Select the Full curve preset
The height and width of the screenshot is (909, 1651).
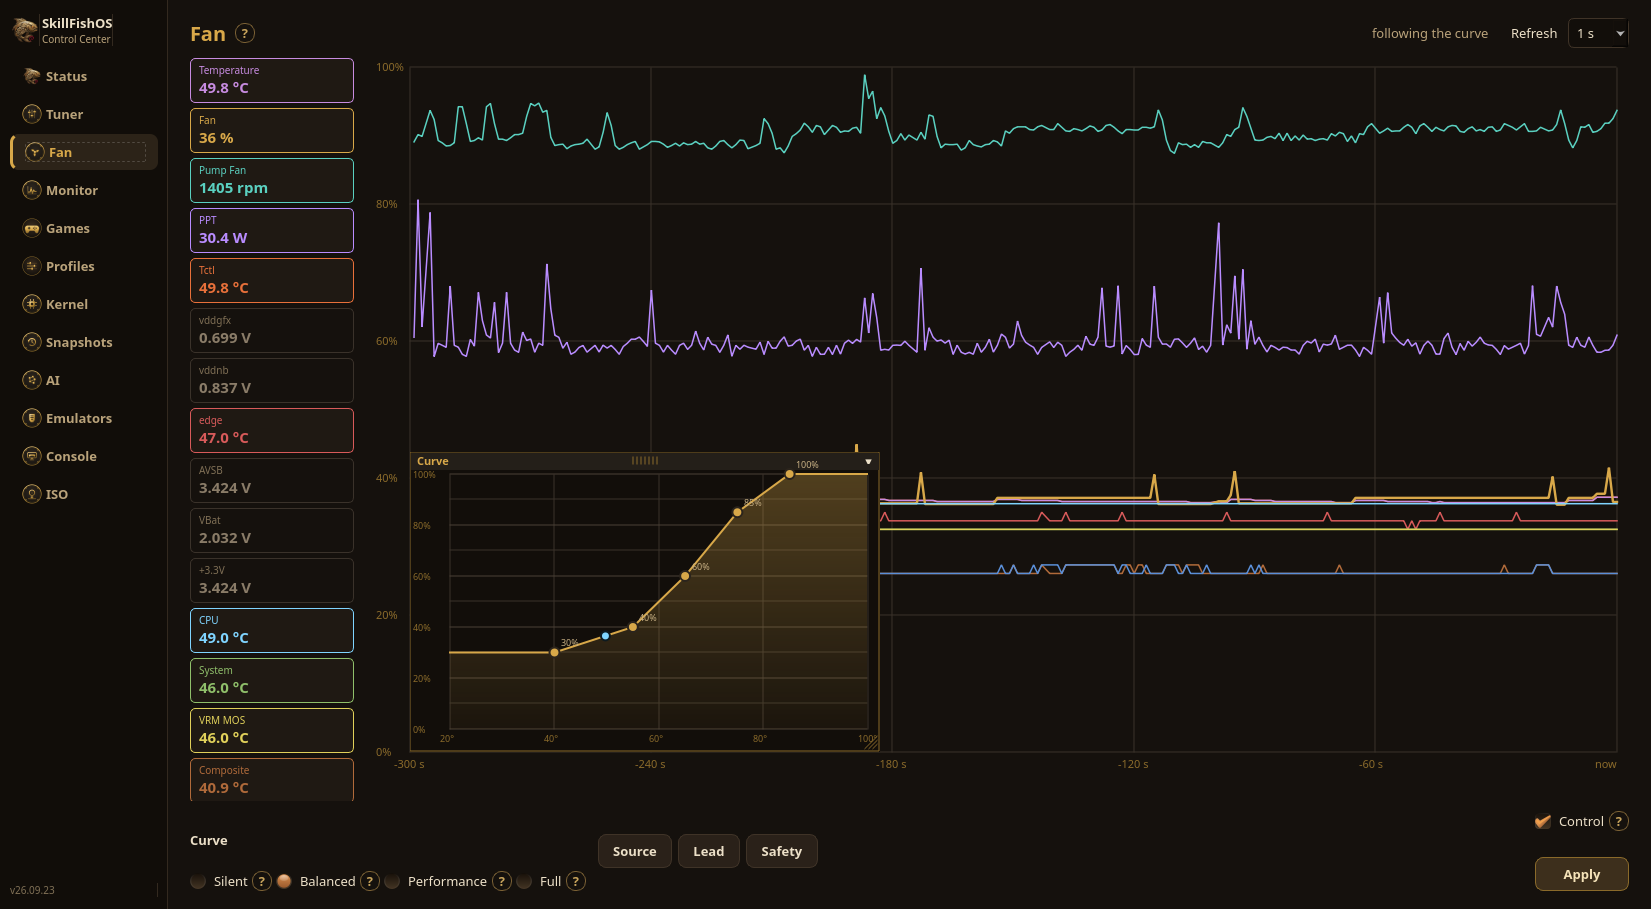coord(524,881)
